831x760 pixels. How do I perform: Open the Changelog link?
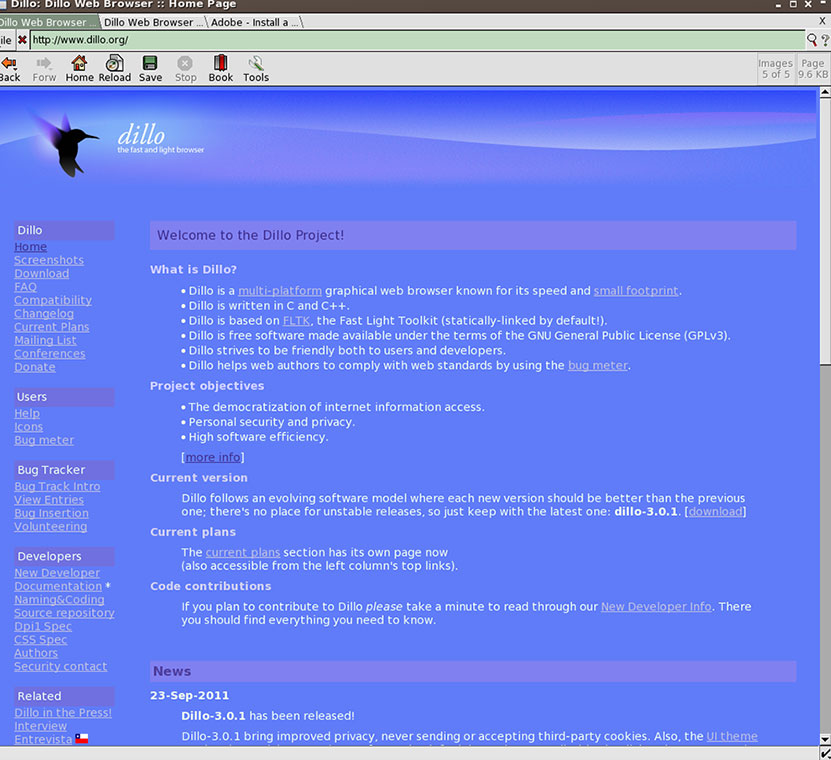pos(44,314)
